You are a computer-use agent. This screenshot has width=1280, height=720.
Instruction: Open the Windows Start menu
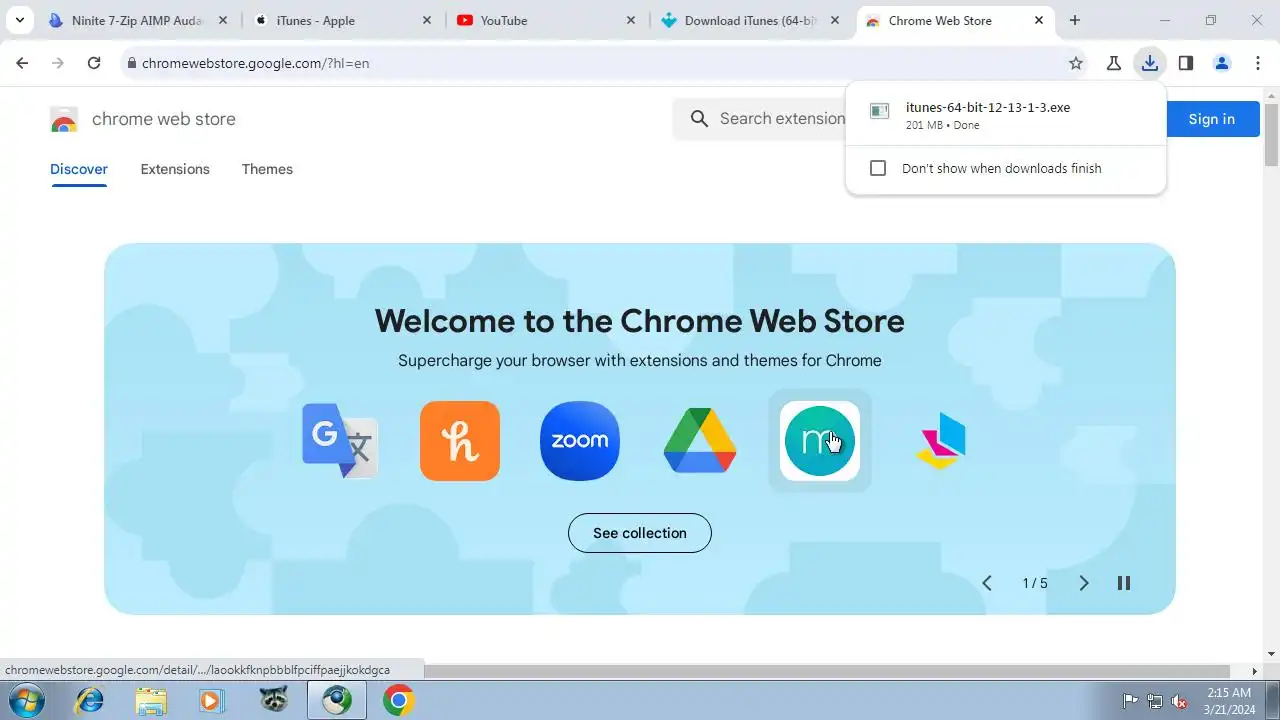pos(25,700)
